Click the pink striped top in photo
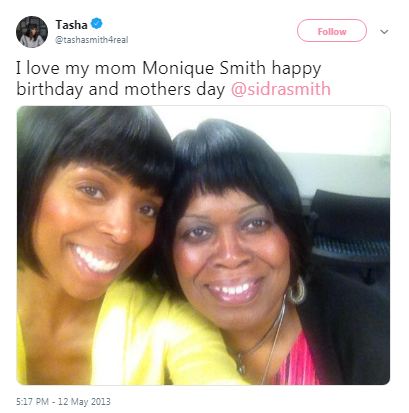The height and width of the screenshot is (413, 409). coord(297,362)
